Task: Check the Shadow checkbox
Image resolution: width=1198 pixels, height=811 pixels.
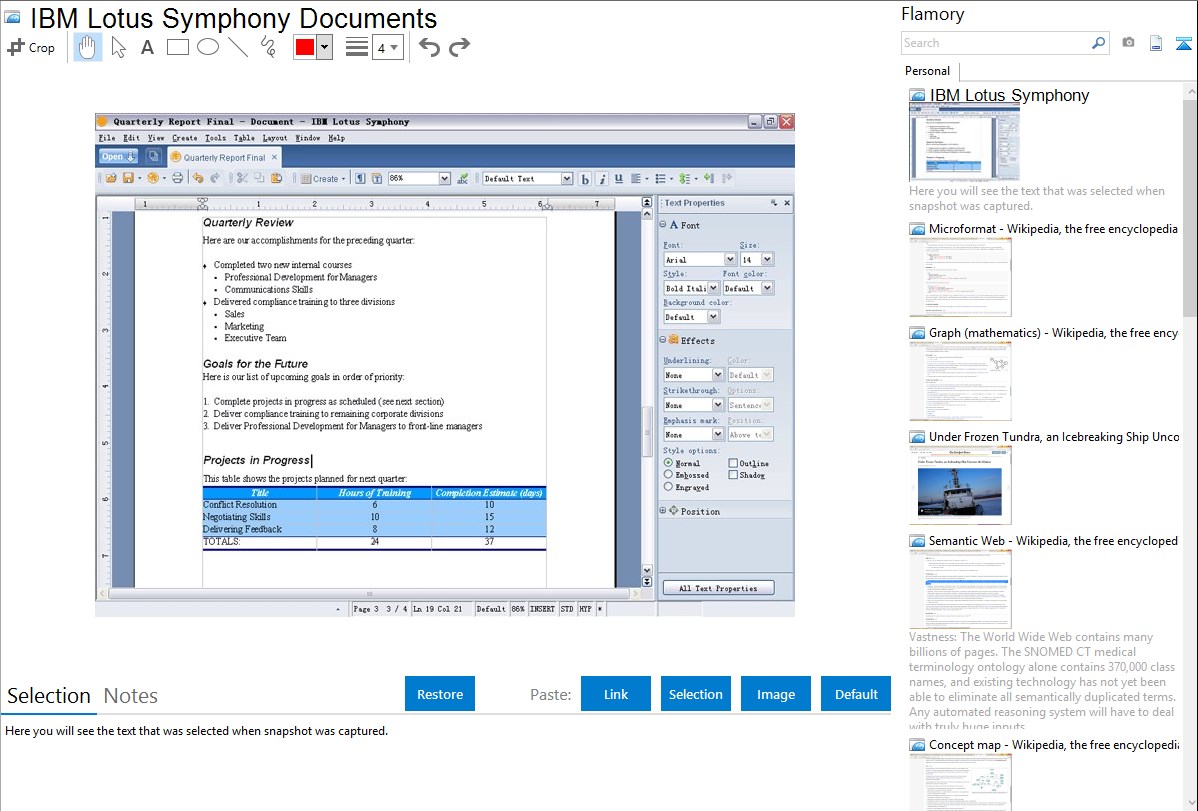Action: tap(733, 475)
